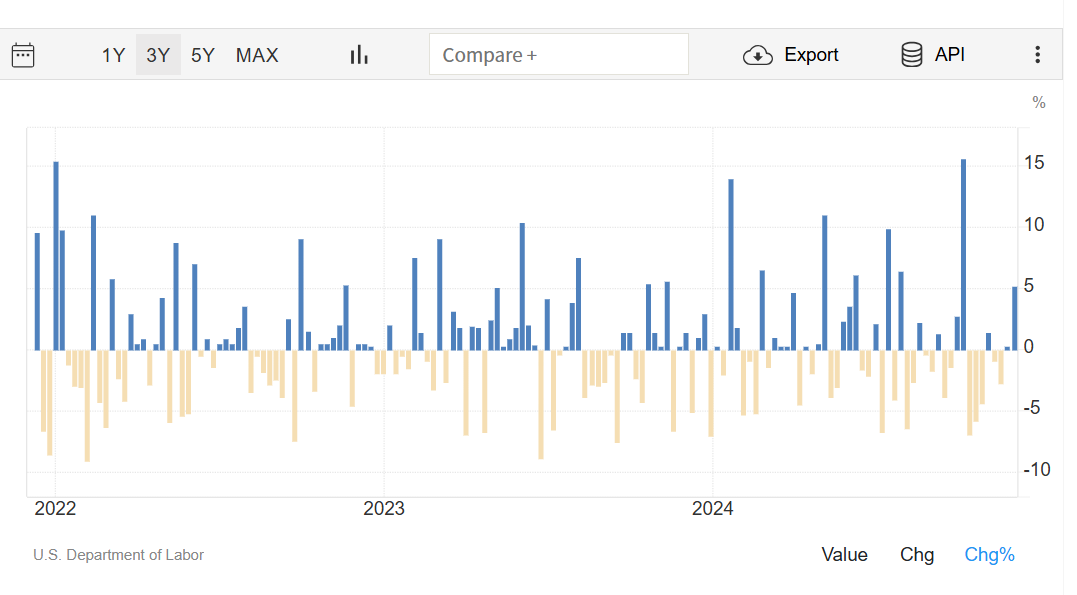Click the U.S. Department of Labor source

[x=118, y=555]
